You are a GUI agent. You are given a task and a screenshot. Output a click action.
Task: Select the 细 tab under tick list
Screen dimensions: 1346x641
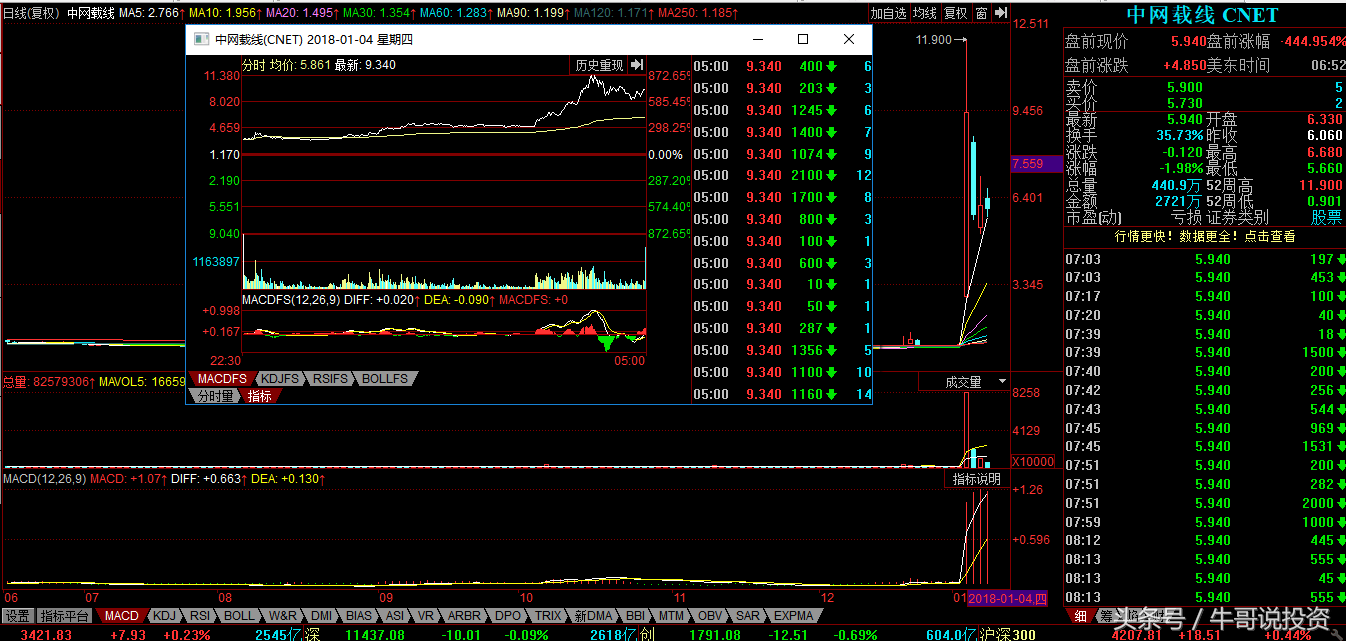[1080, 615]
